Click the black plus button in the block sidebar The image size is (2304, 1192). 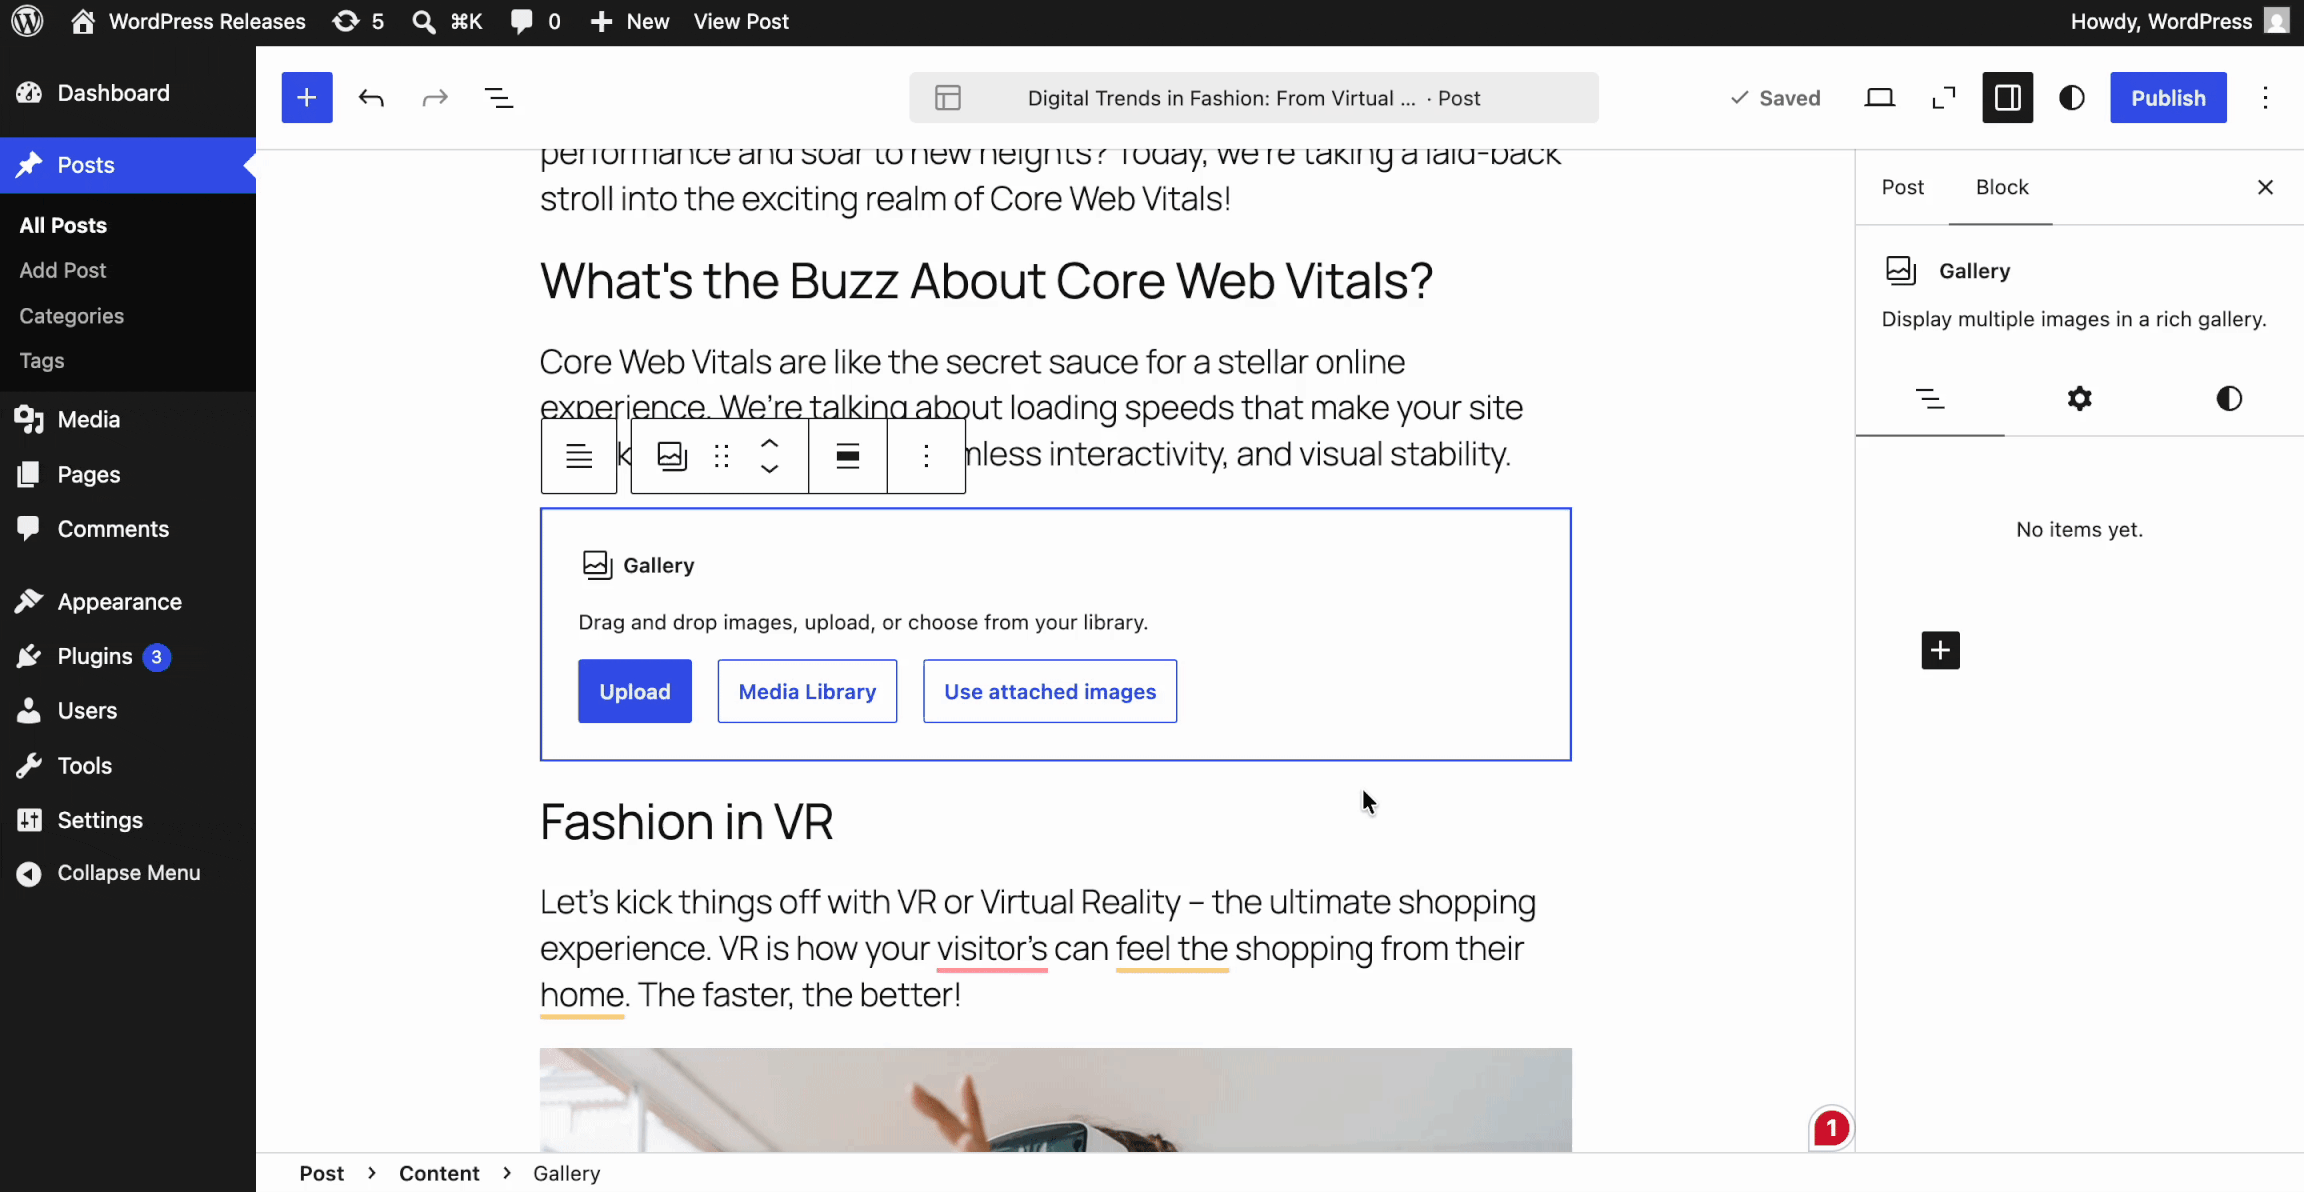coord(1940,651)
